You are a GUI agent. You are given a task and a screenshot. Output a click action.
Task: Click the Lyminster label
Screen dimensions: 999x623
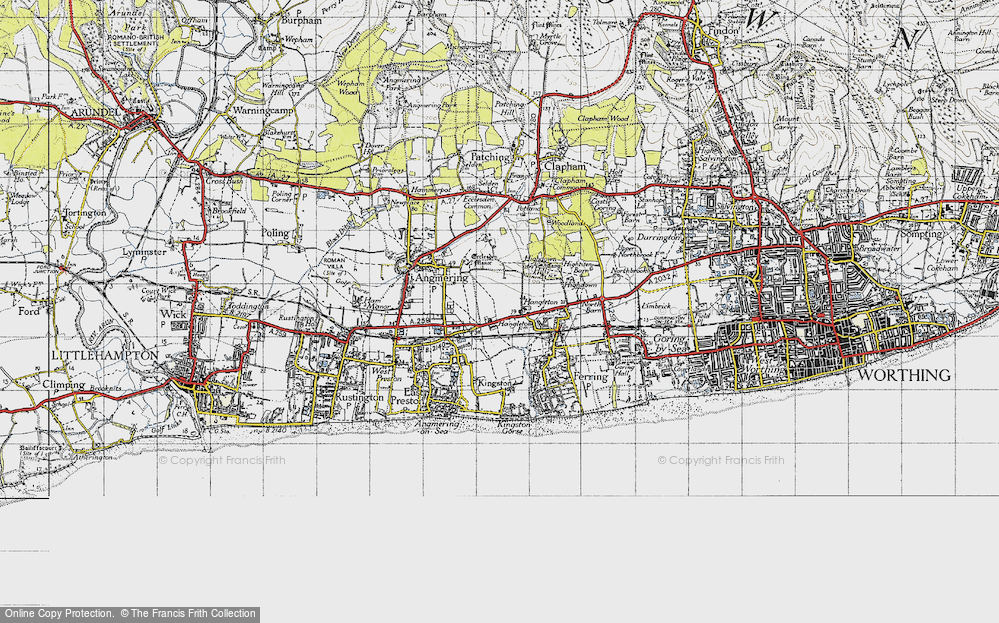[x=144, y=252]
